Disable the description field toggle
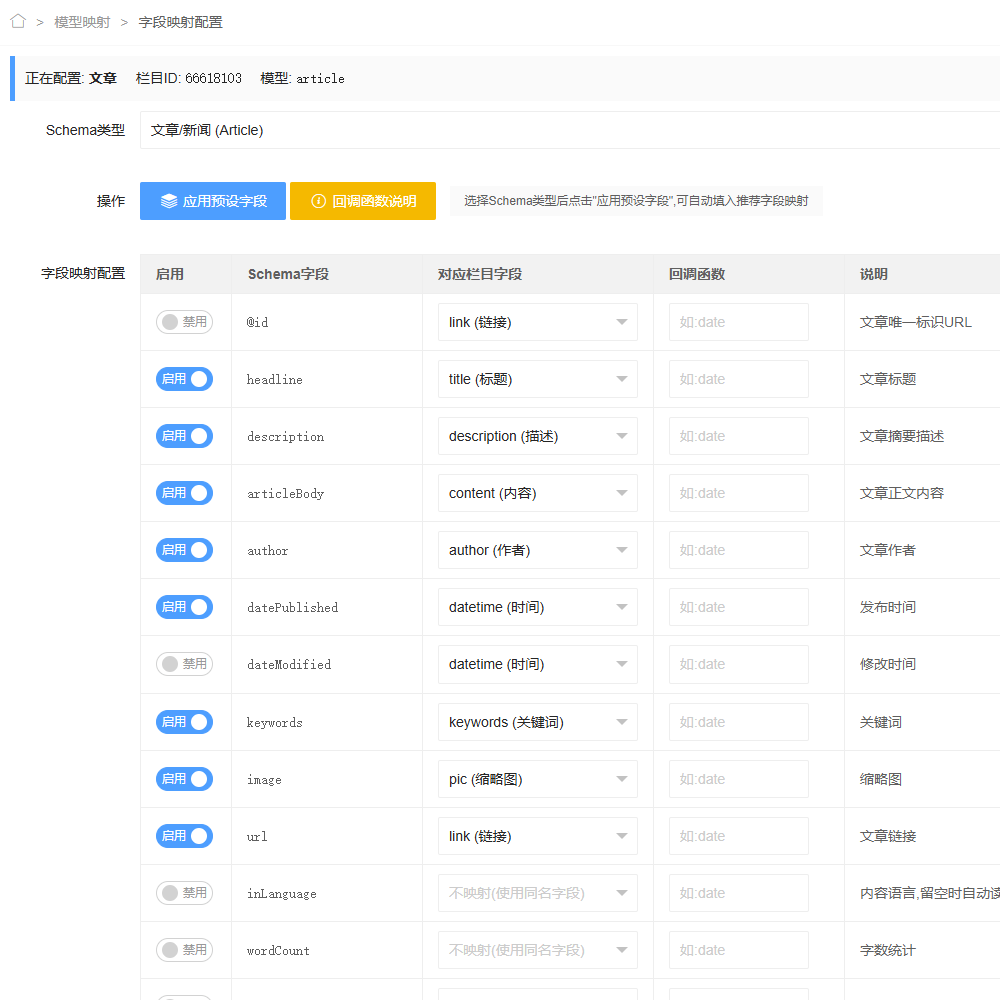1000x1000 pixels. pyautogui.click(x=184, y=436)
